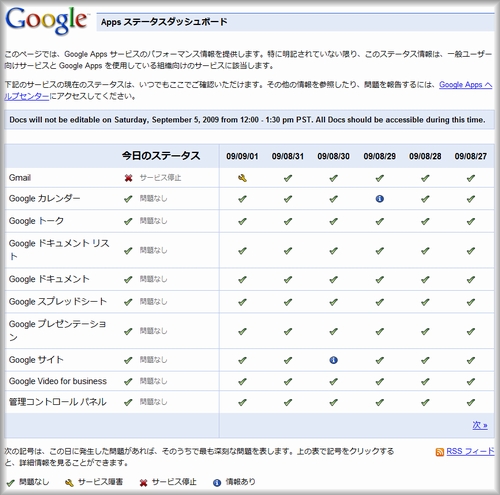Viewport: 500px width, 495px height.
Task: Click the Gmail wrench icon for 09/09/01
Action: pyautogui.click(x=242, y=178)
